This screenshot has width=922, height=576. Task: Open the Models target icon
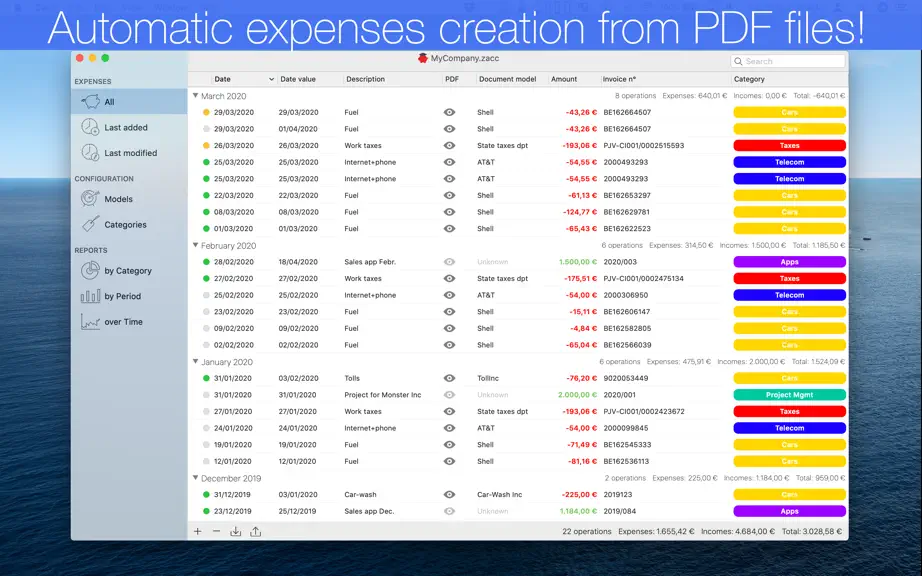point(90,199)
